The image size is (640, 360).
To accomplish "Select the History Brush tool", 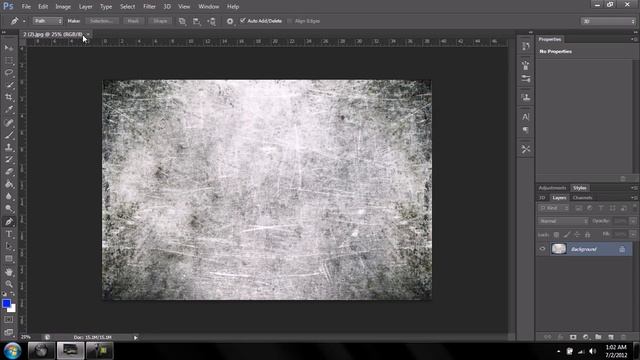I will point(9,159).
